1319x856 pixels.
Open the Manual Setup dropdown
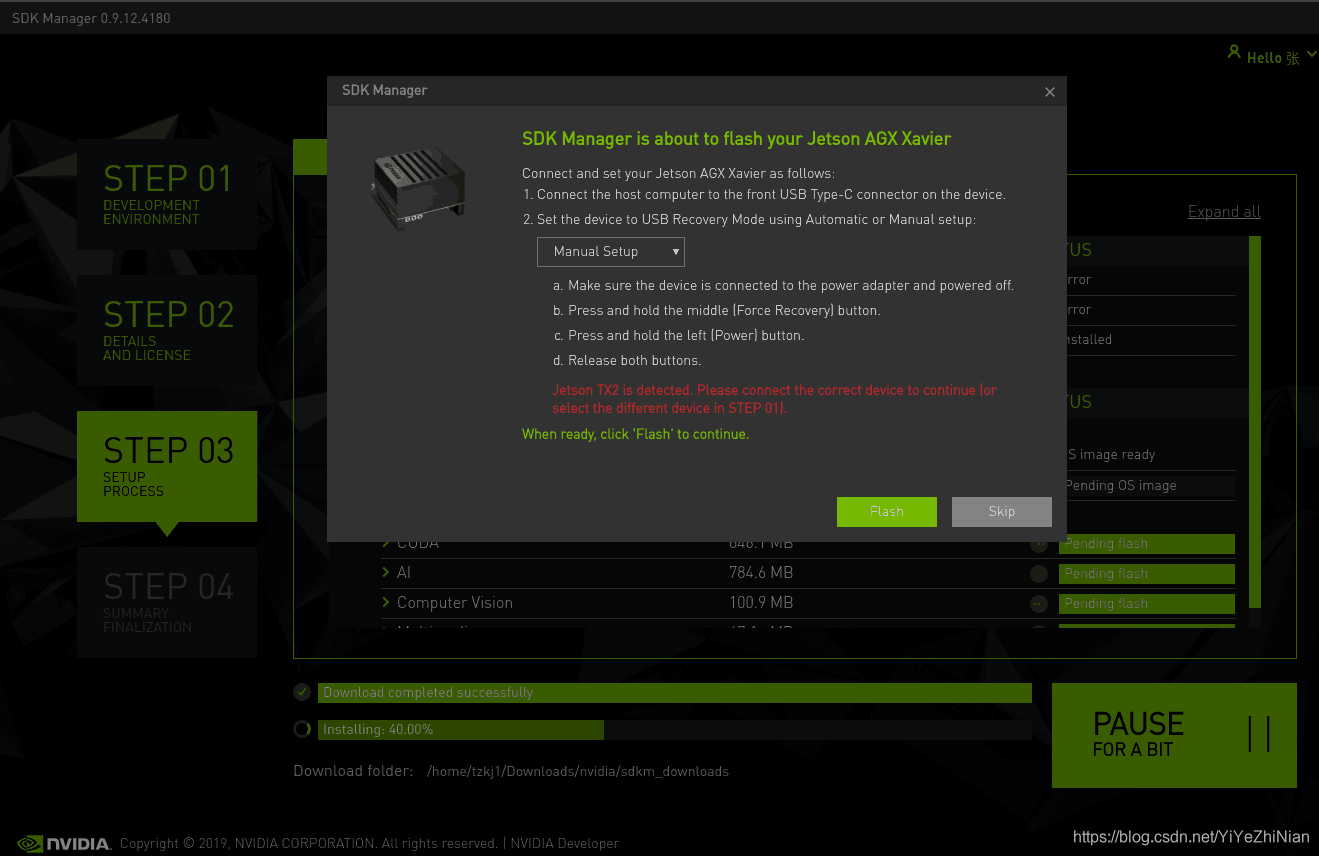tap(611, 252)
